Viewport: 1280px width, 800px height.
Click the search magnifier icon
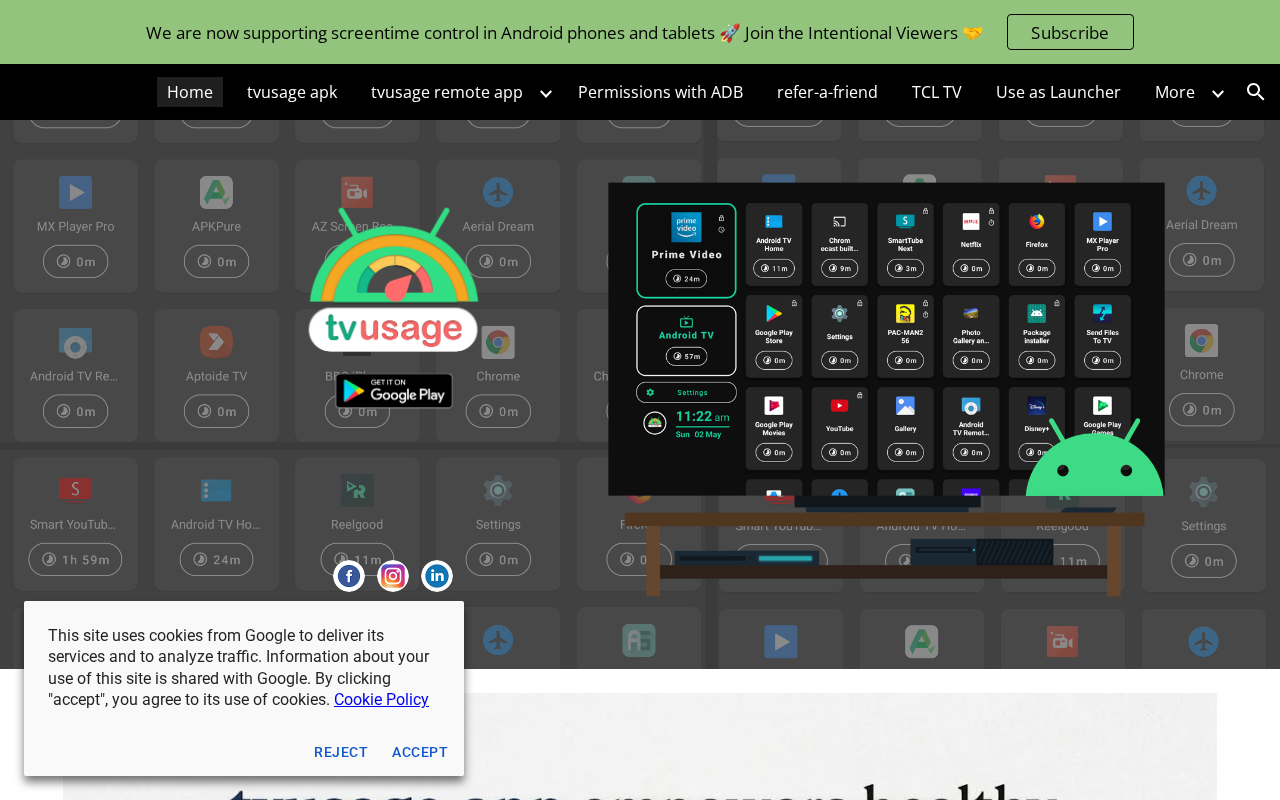point(1256,92)
